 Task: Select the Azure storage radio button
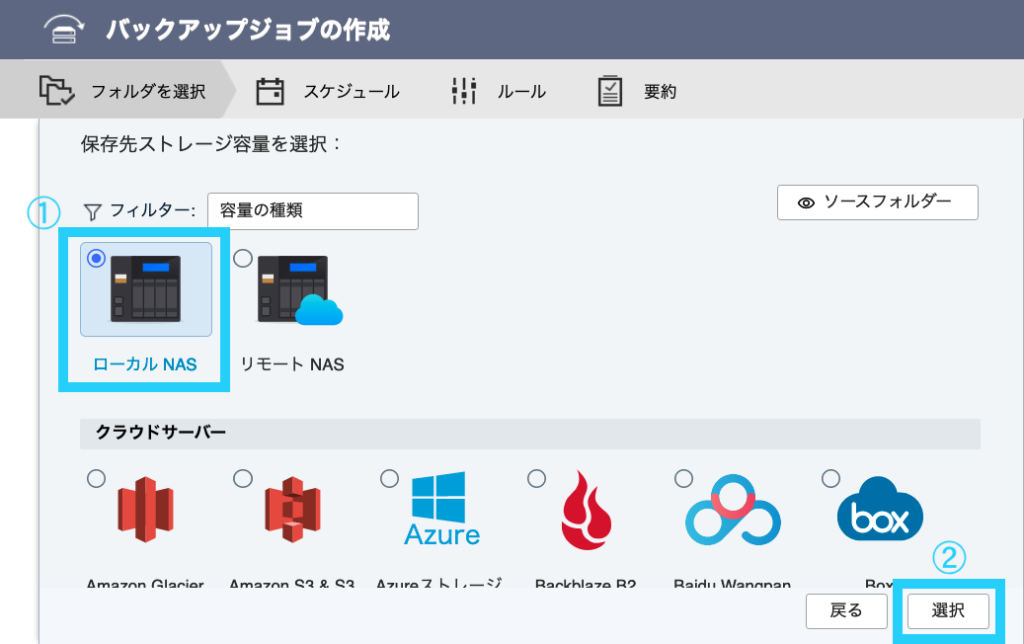389,479
